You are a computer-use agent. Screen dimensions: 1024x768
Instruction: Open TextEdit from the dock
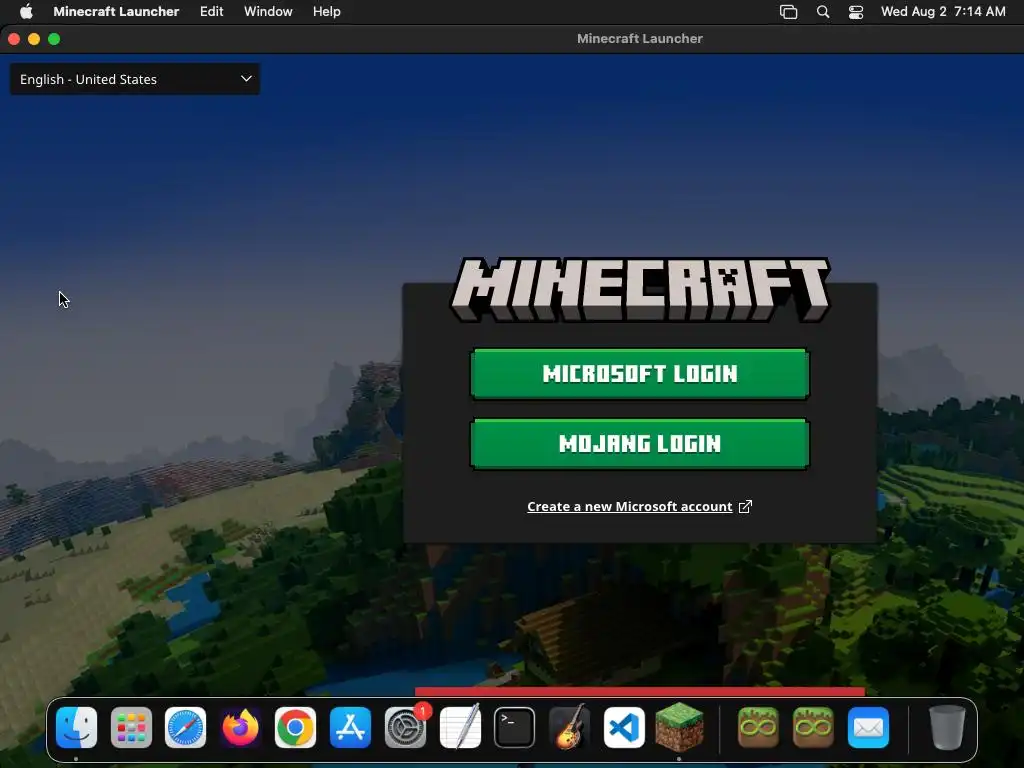point(460,728)
